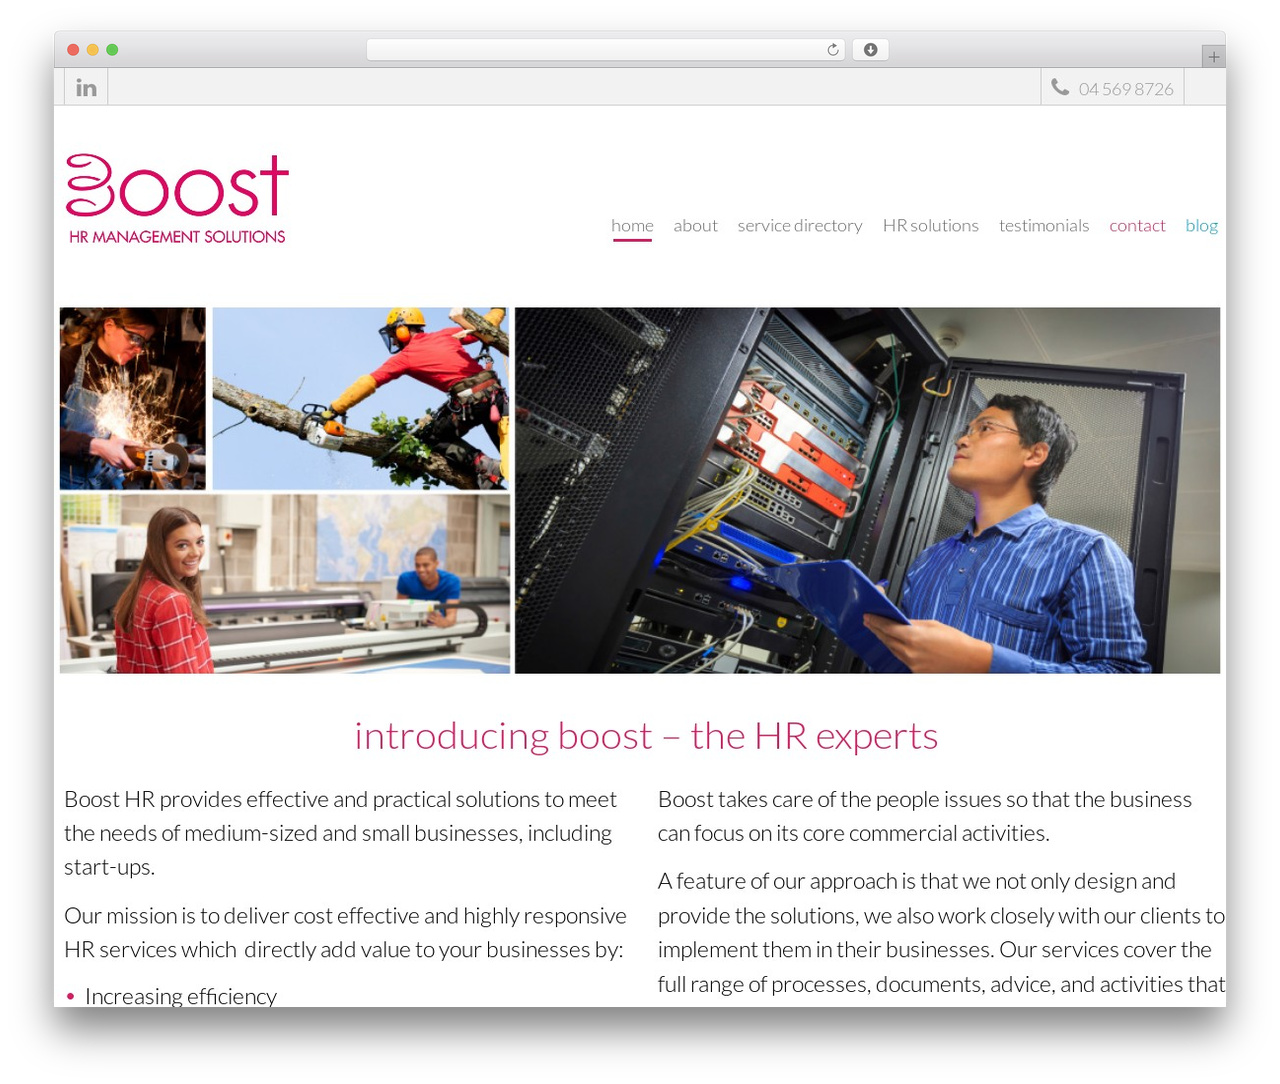
Task: Open the testimonials page
Action: (1044, 226)
